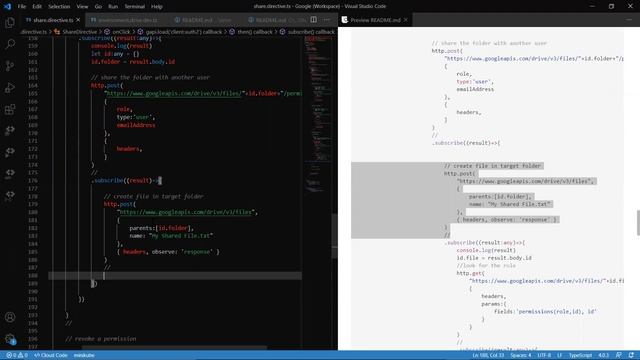Select directive.ts file in the breadcrumb
This screenshot has height=360, width=640.
point(34,32)
